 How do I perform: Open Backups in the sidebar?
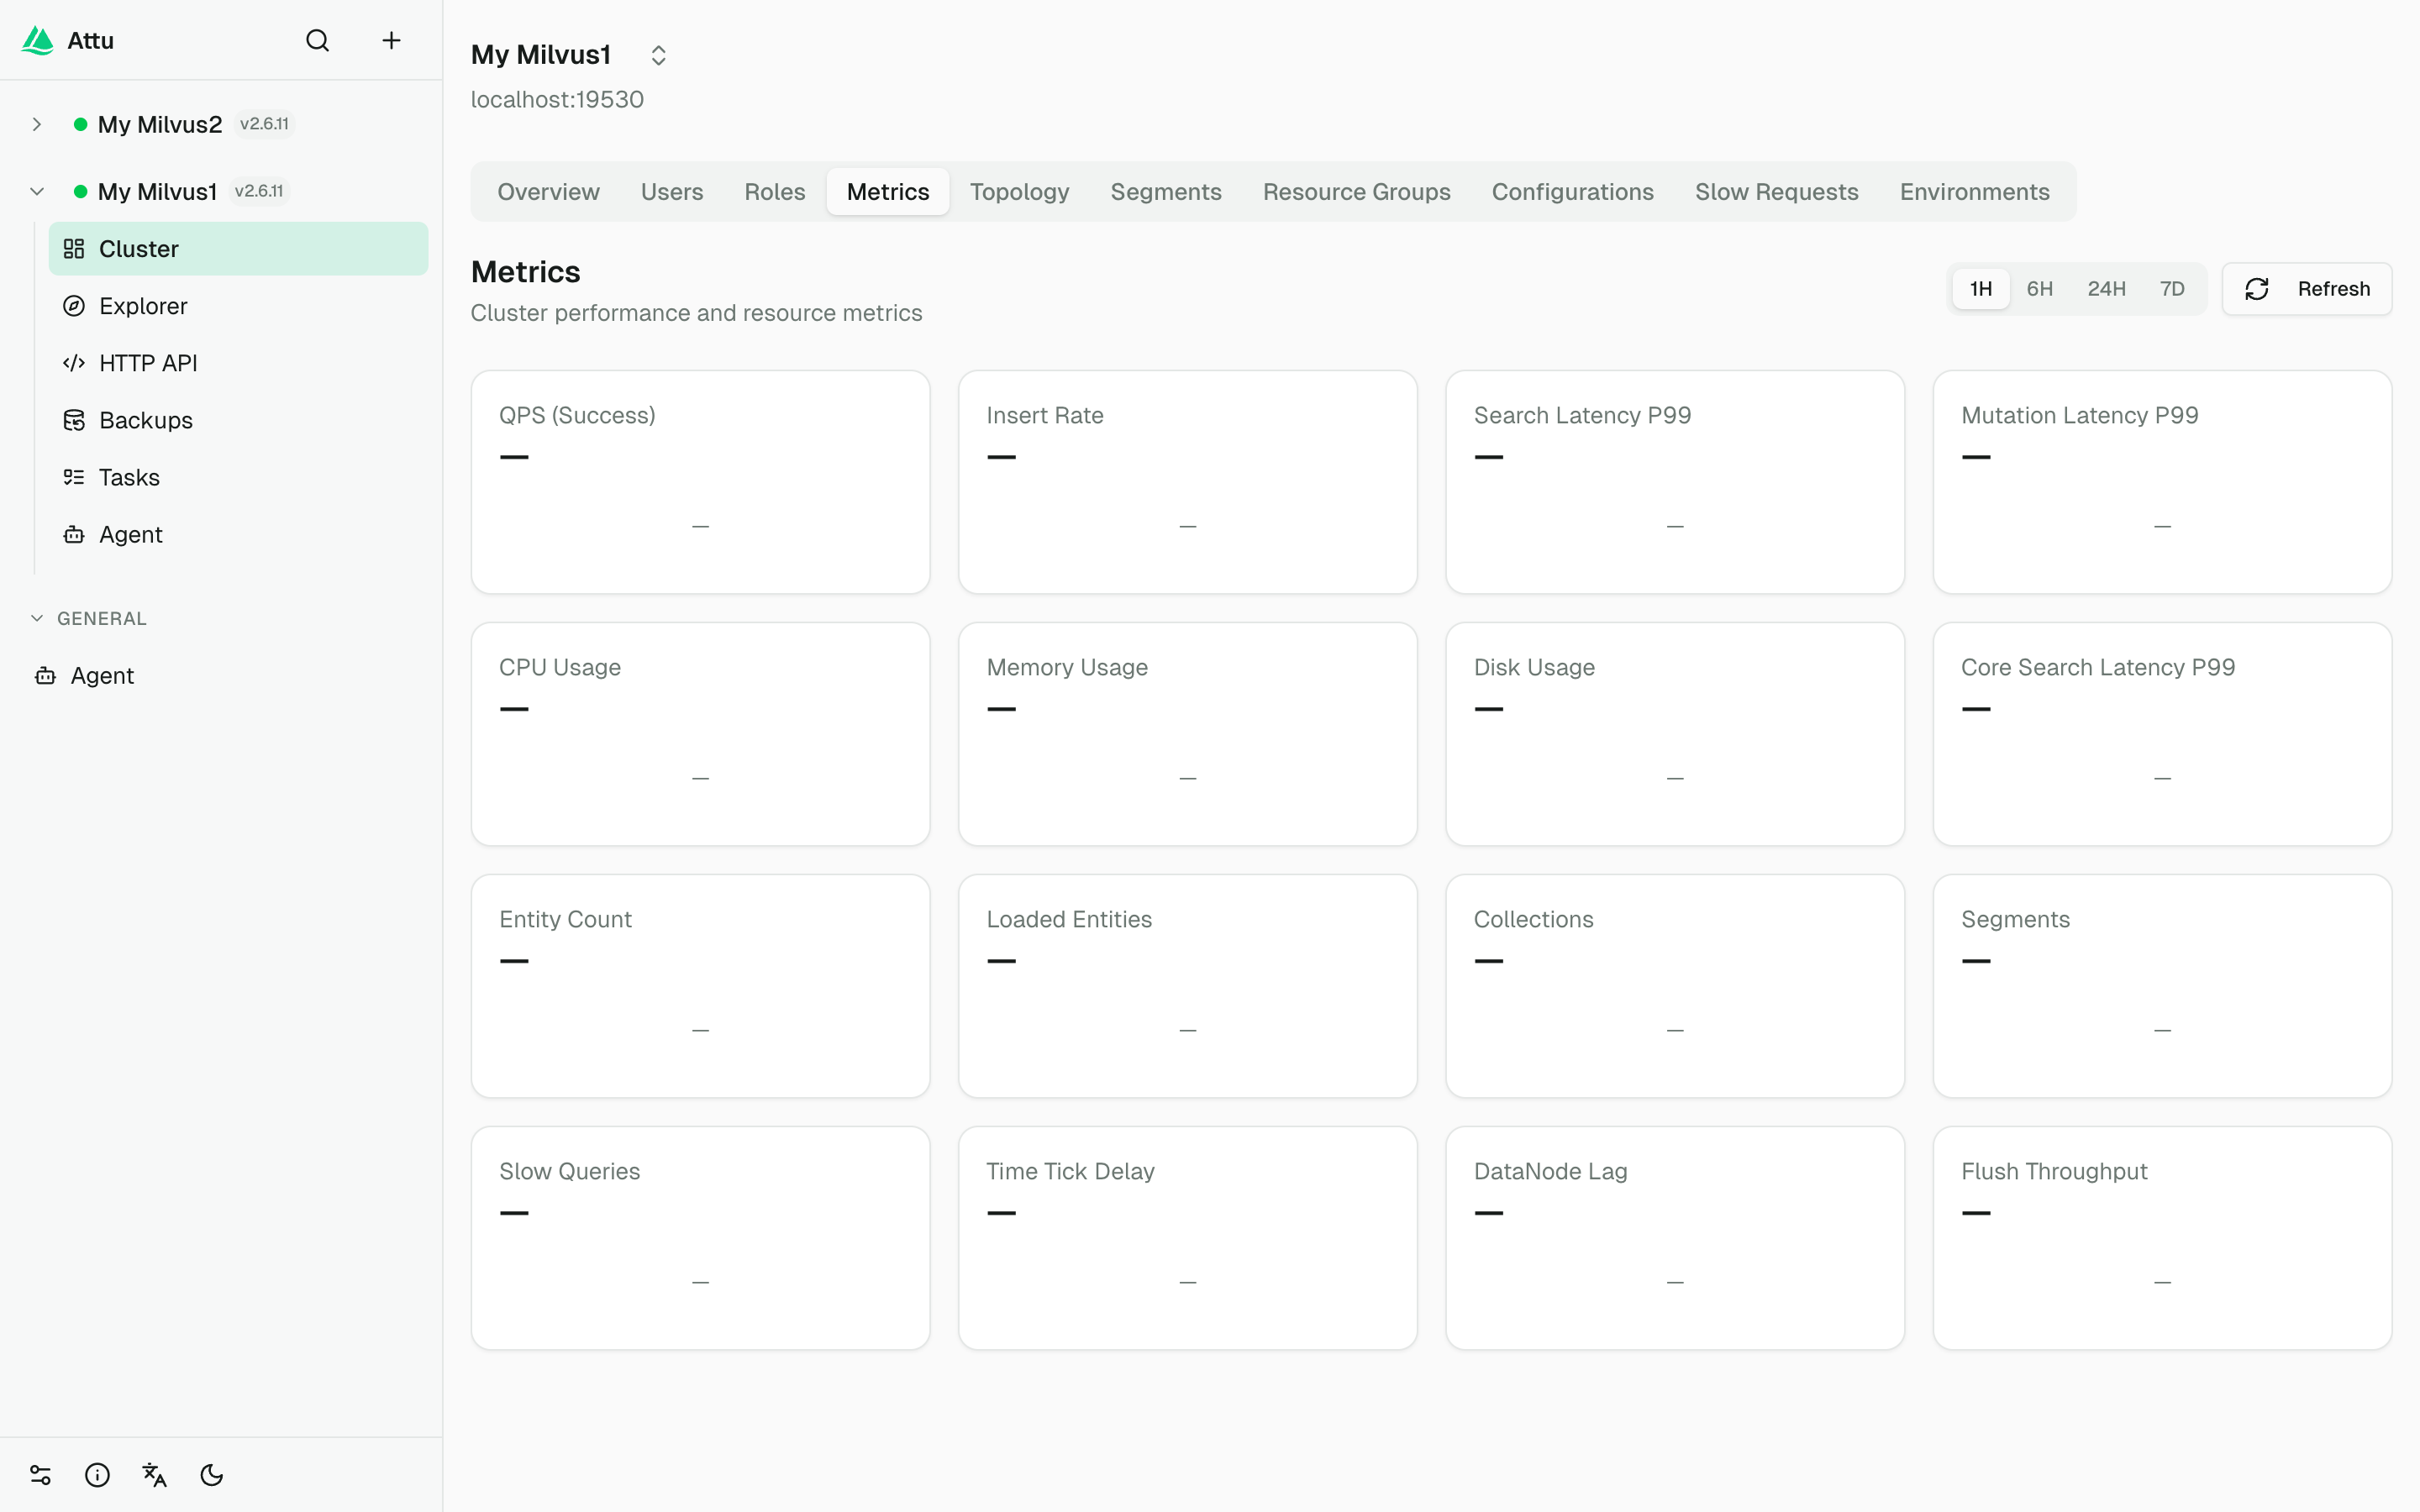click(238, 420)
